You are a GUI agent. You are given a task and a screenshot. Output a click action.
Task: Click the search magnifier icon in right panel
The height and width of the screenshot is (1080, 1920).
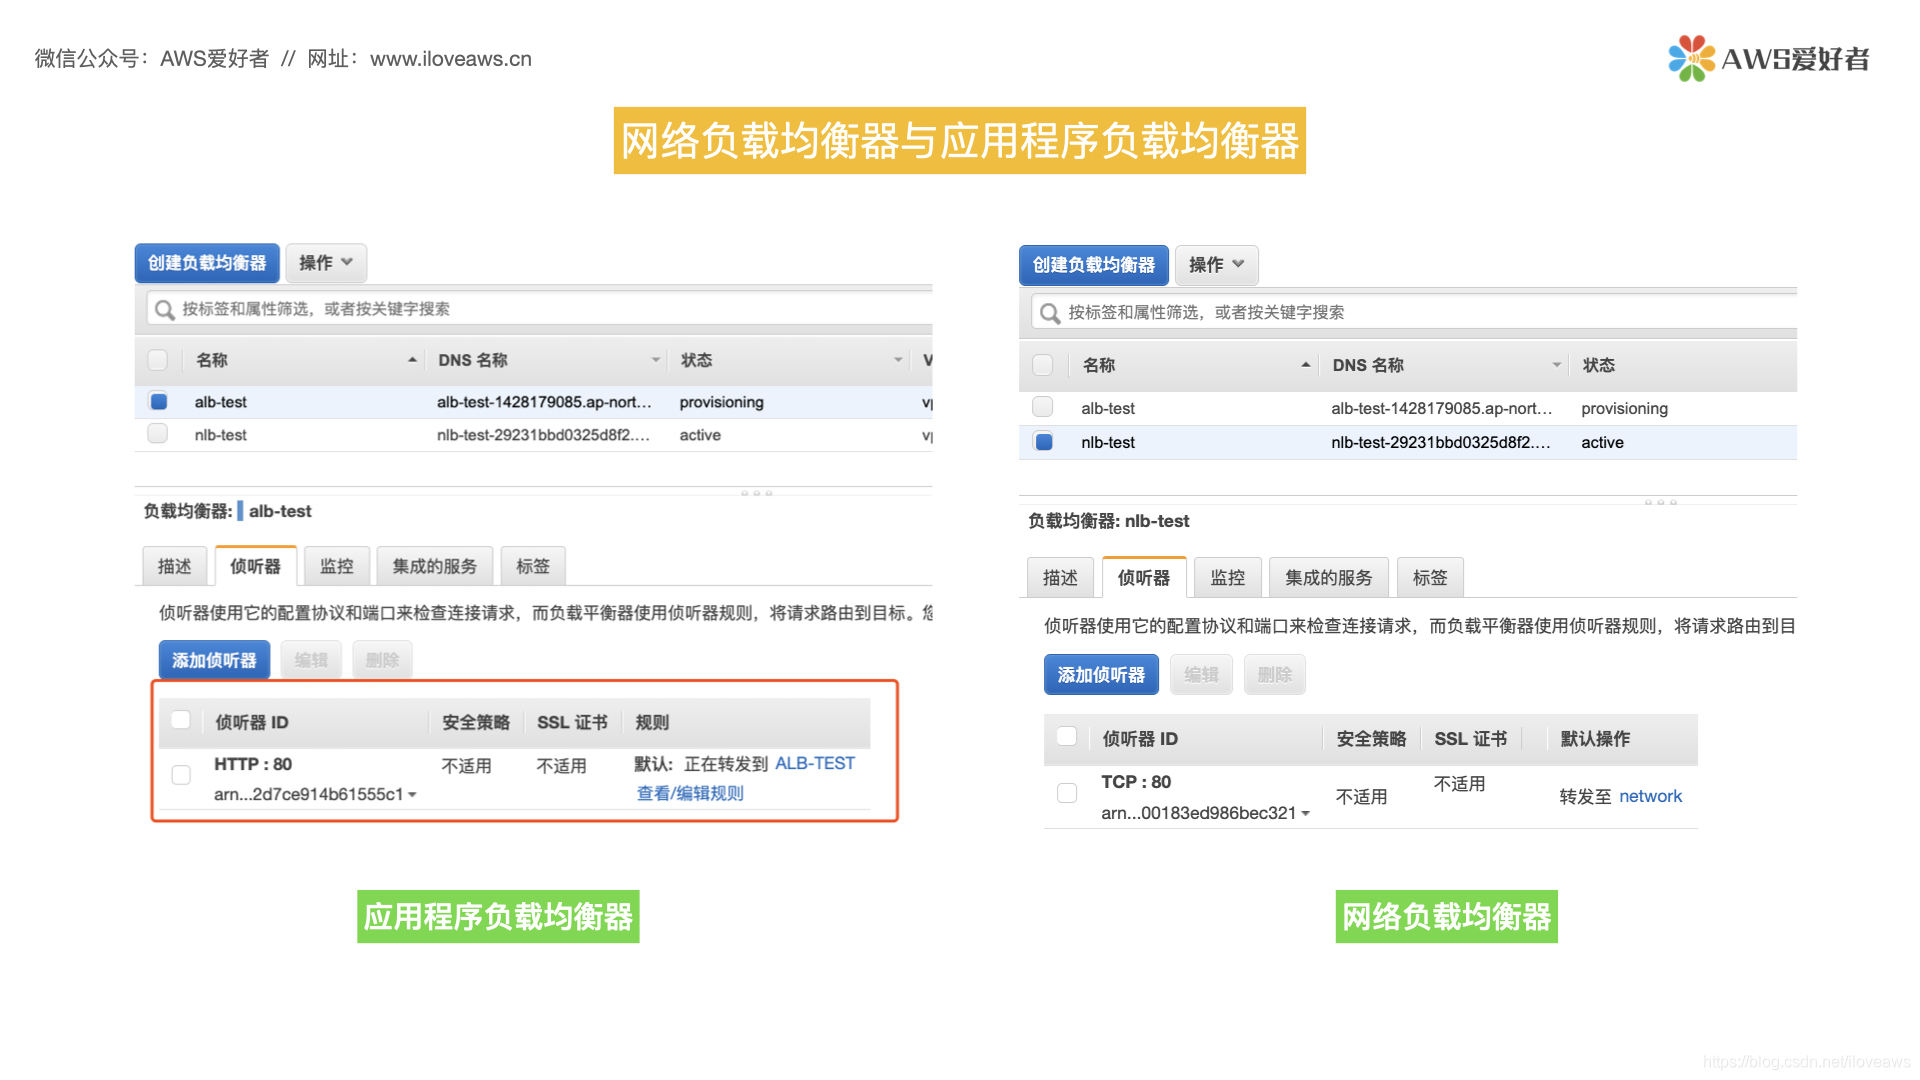(1049, 313)
